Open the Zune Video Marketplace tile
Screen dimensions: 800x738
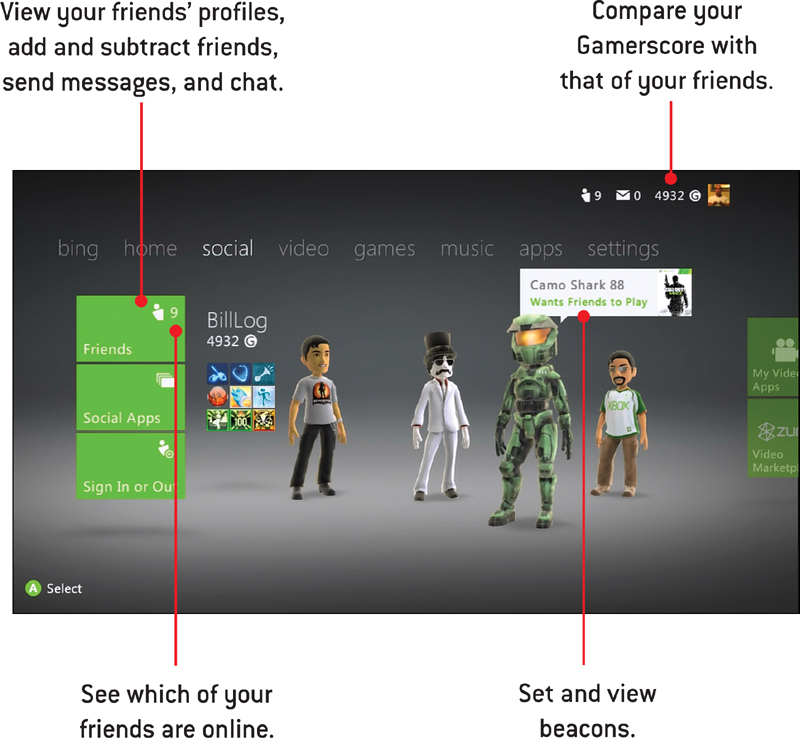[773, 438]
